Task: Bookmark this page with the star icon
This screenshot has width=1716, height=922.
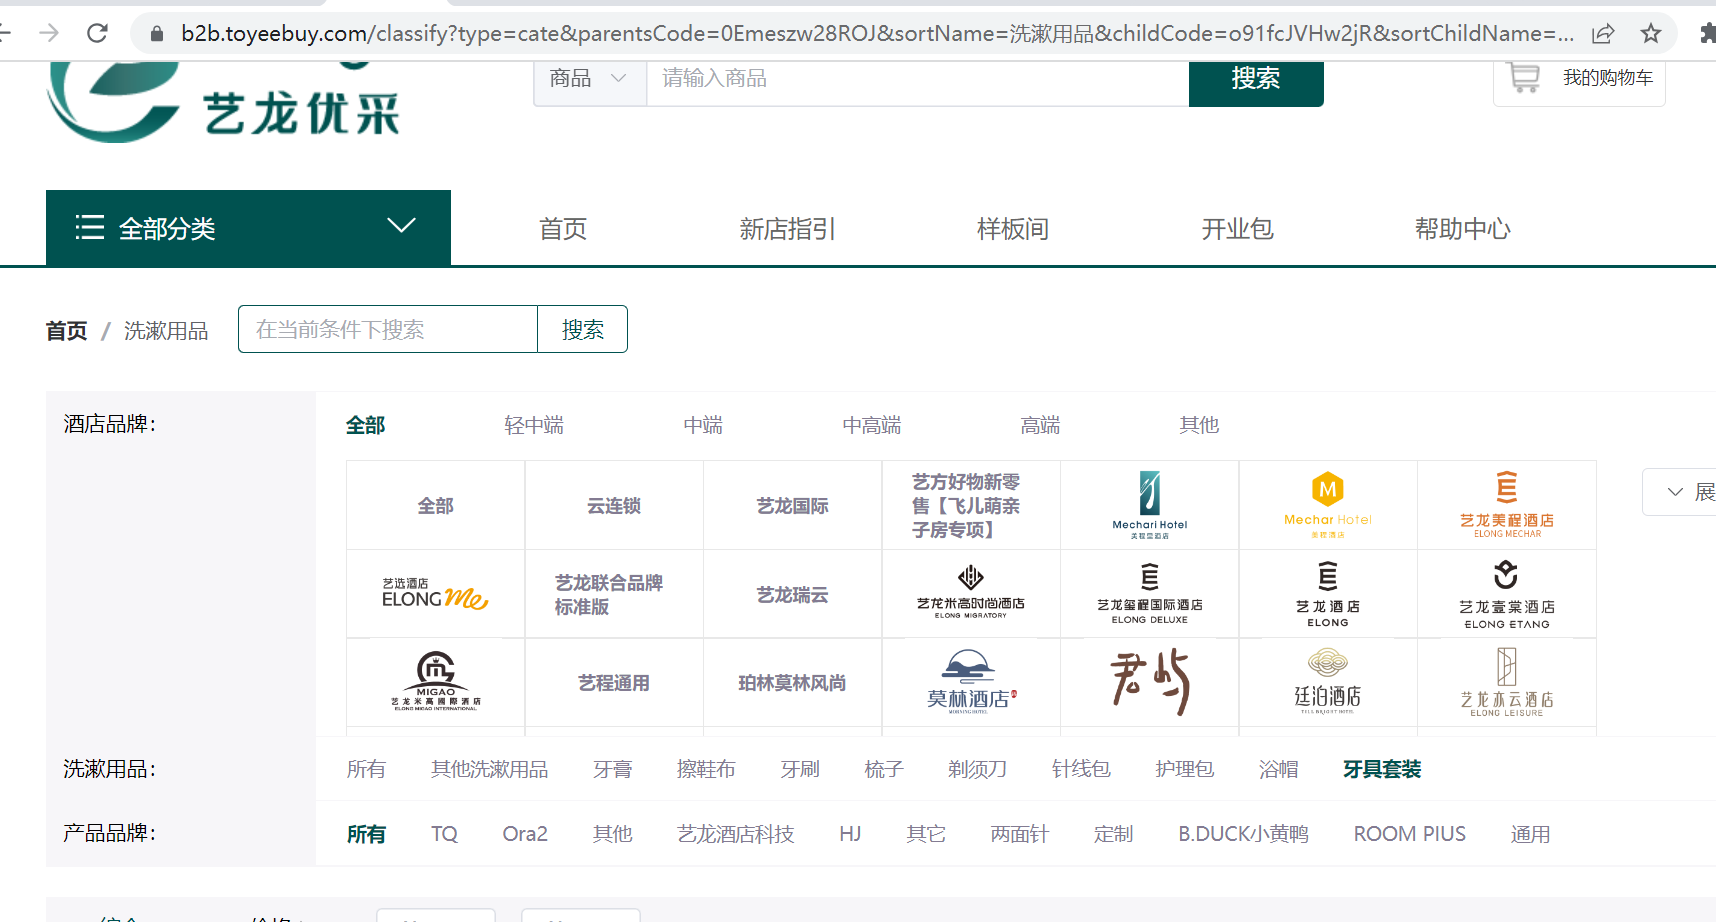Action: pyautogui.click(x=1651, y=33)
